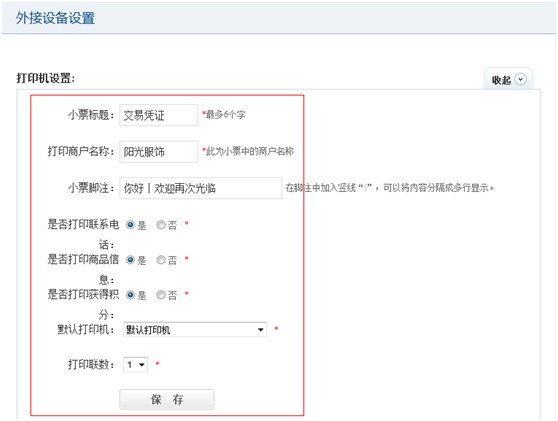
Task: Select 是 for 是否打印联系电话
Action: (130, 225)
